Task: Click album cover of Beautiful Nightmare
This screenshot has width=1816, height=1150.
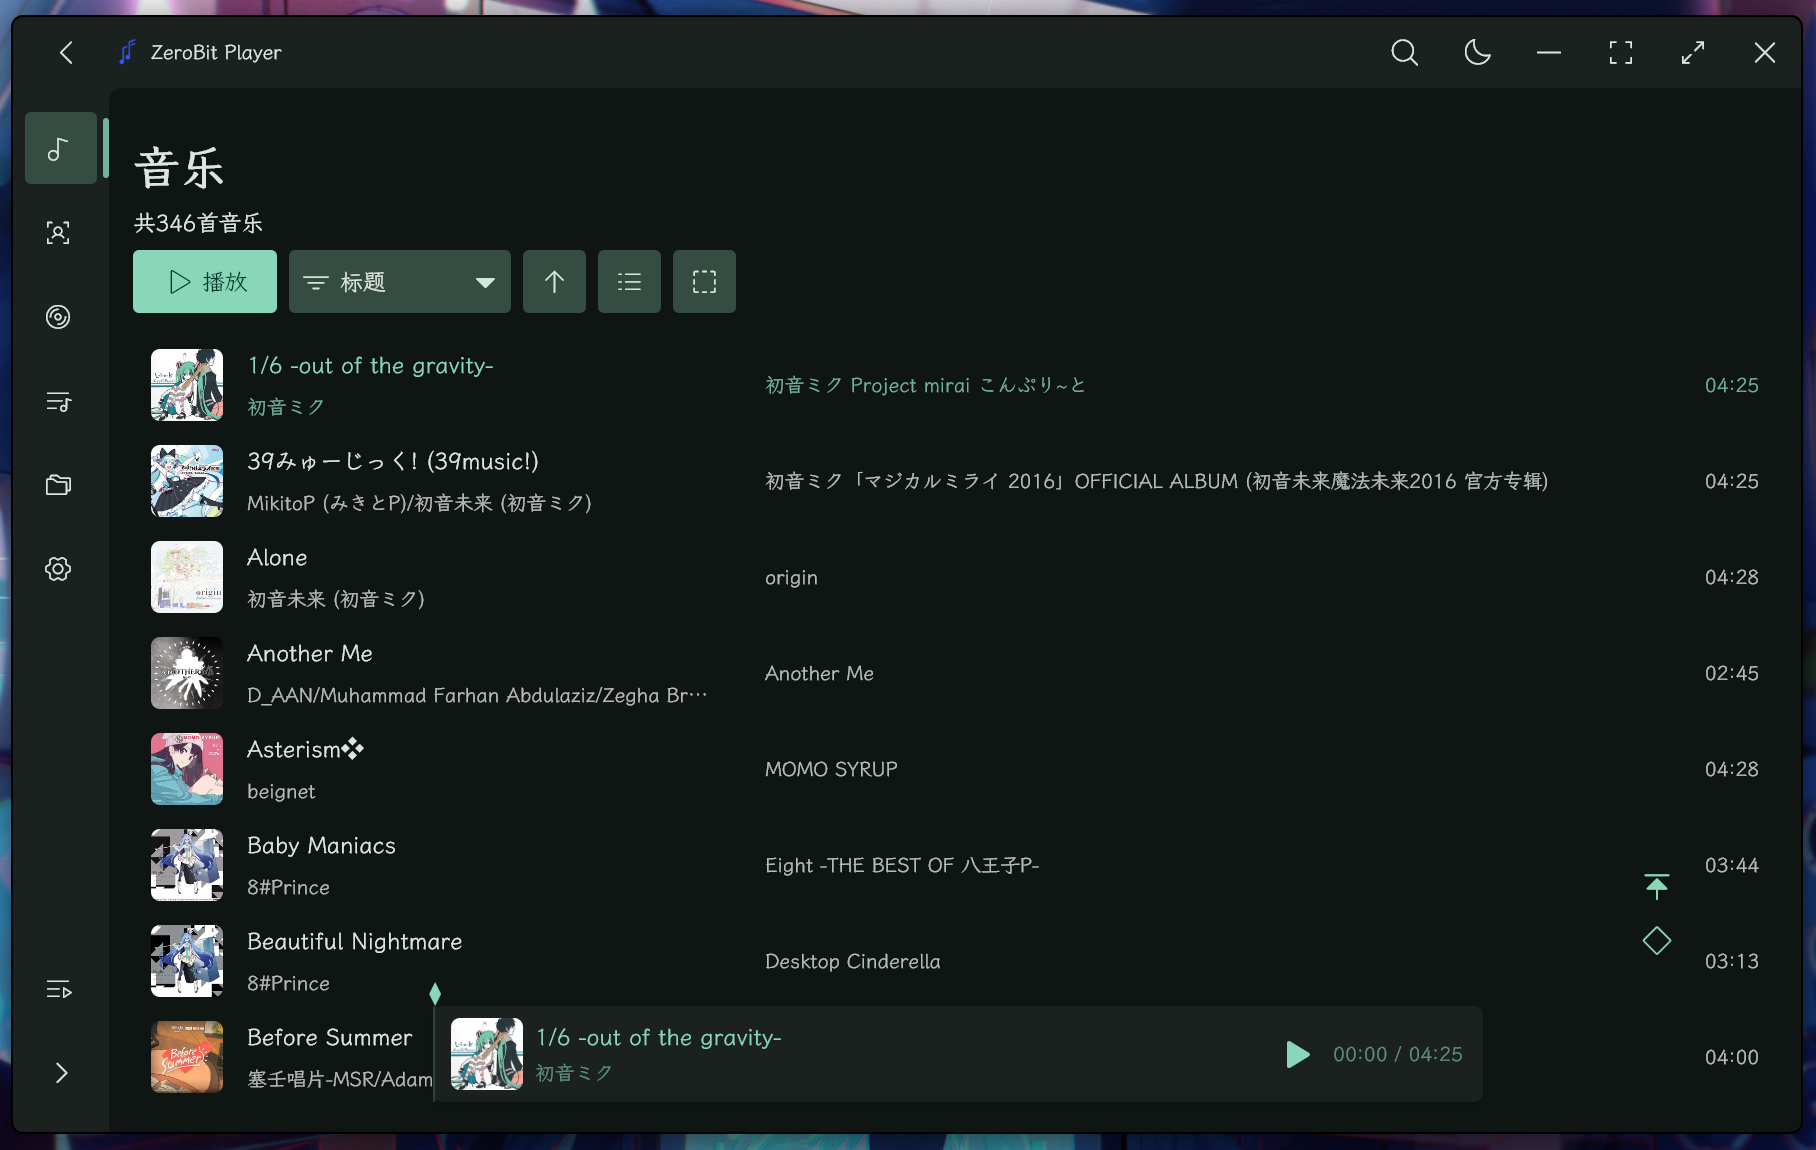Action: click(x=187, y=961)
